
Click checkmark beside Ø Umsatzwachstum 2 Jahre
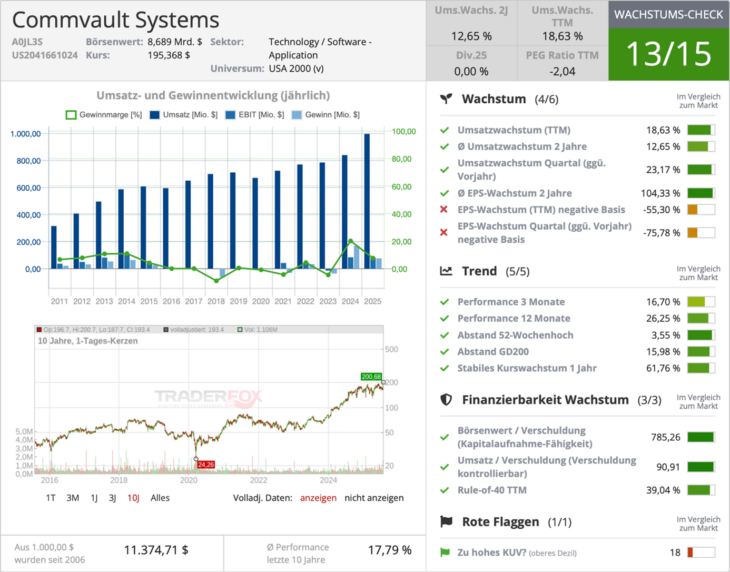tap(445, 147)
